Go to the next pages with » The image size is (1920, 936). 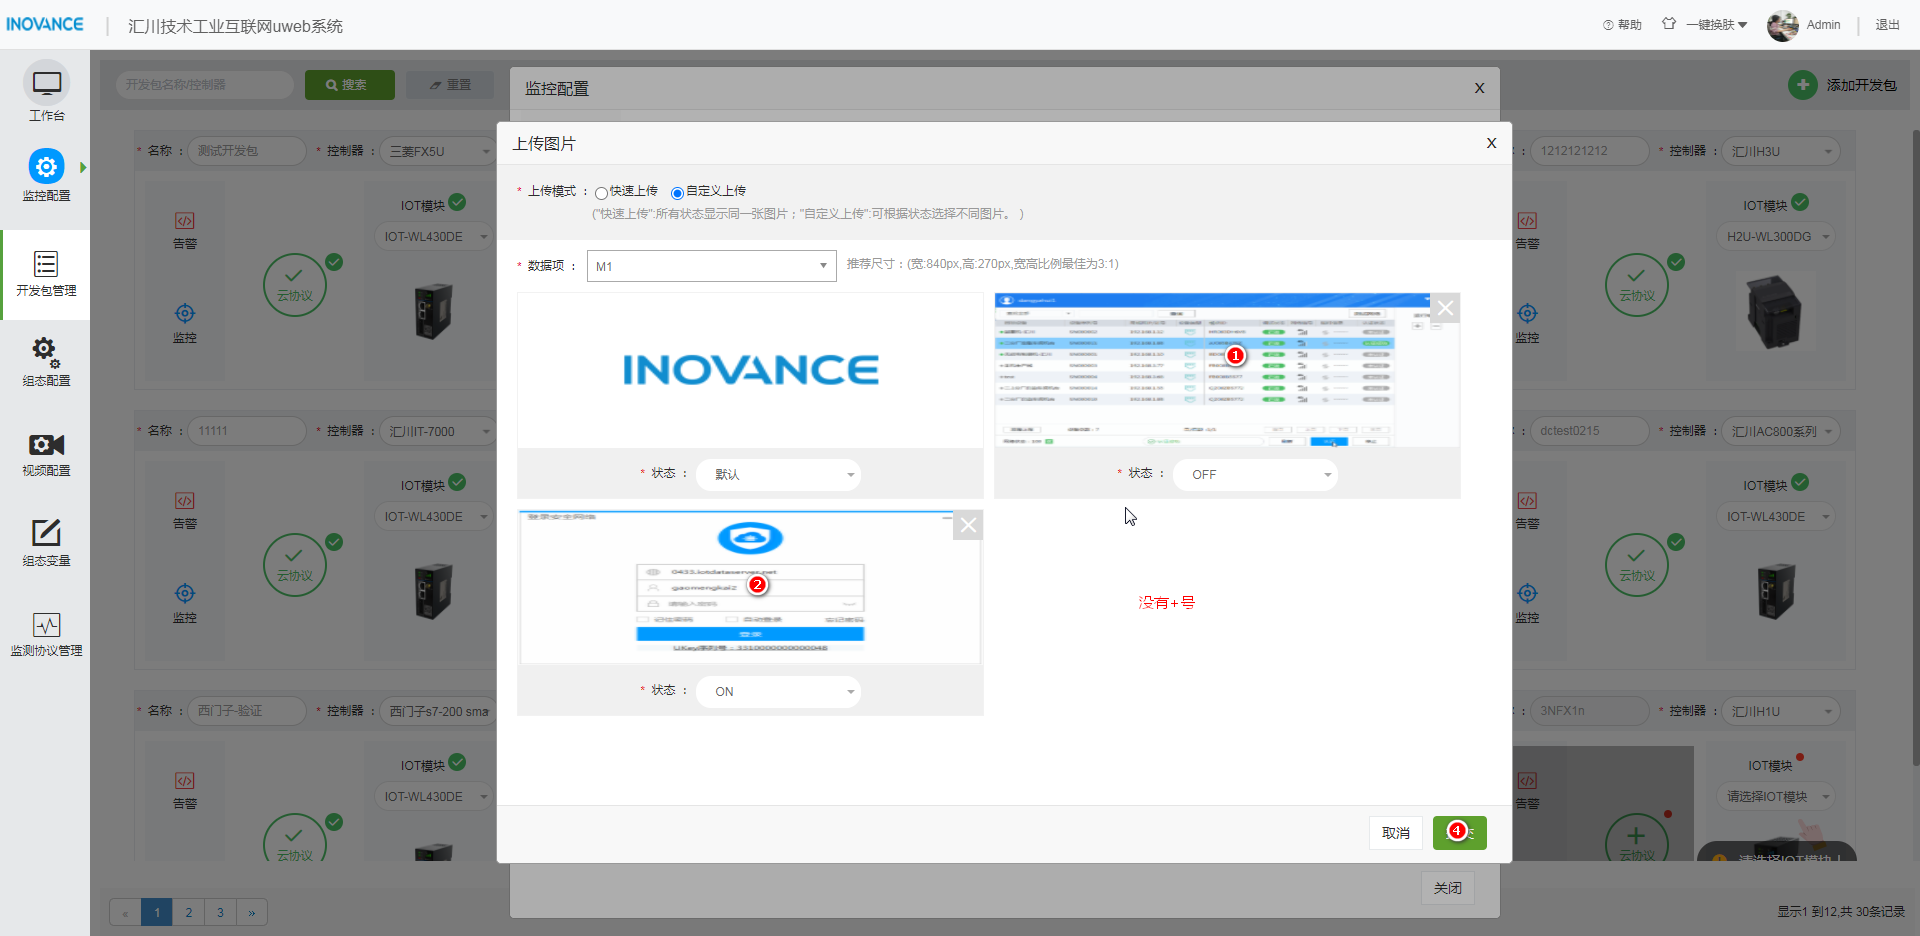coord(252,912)
